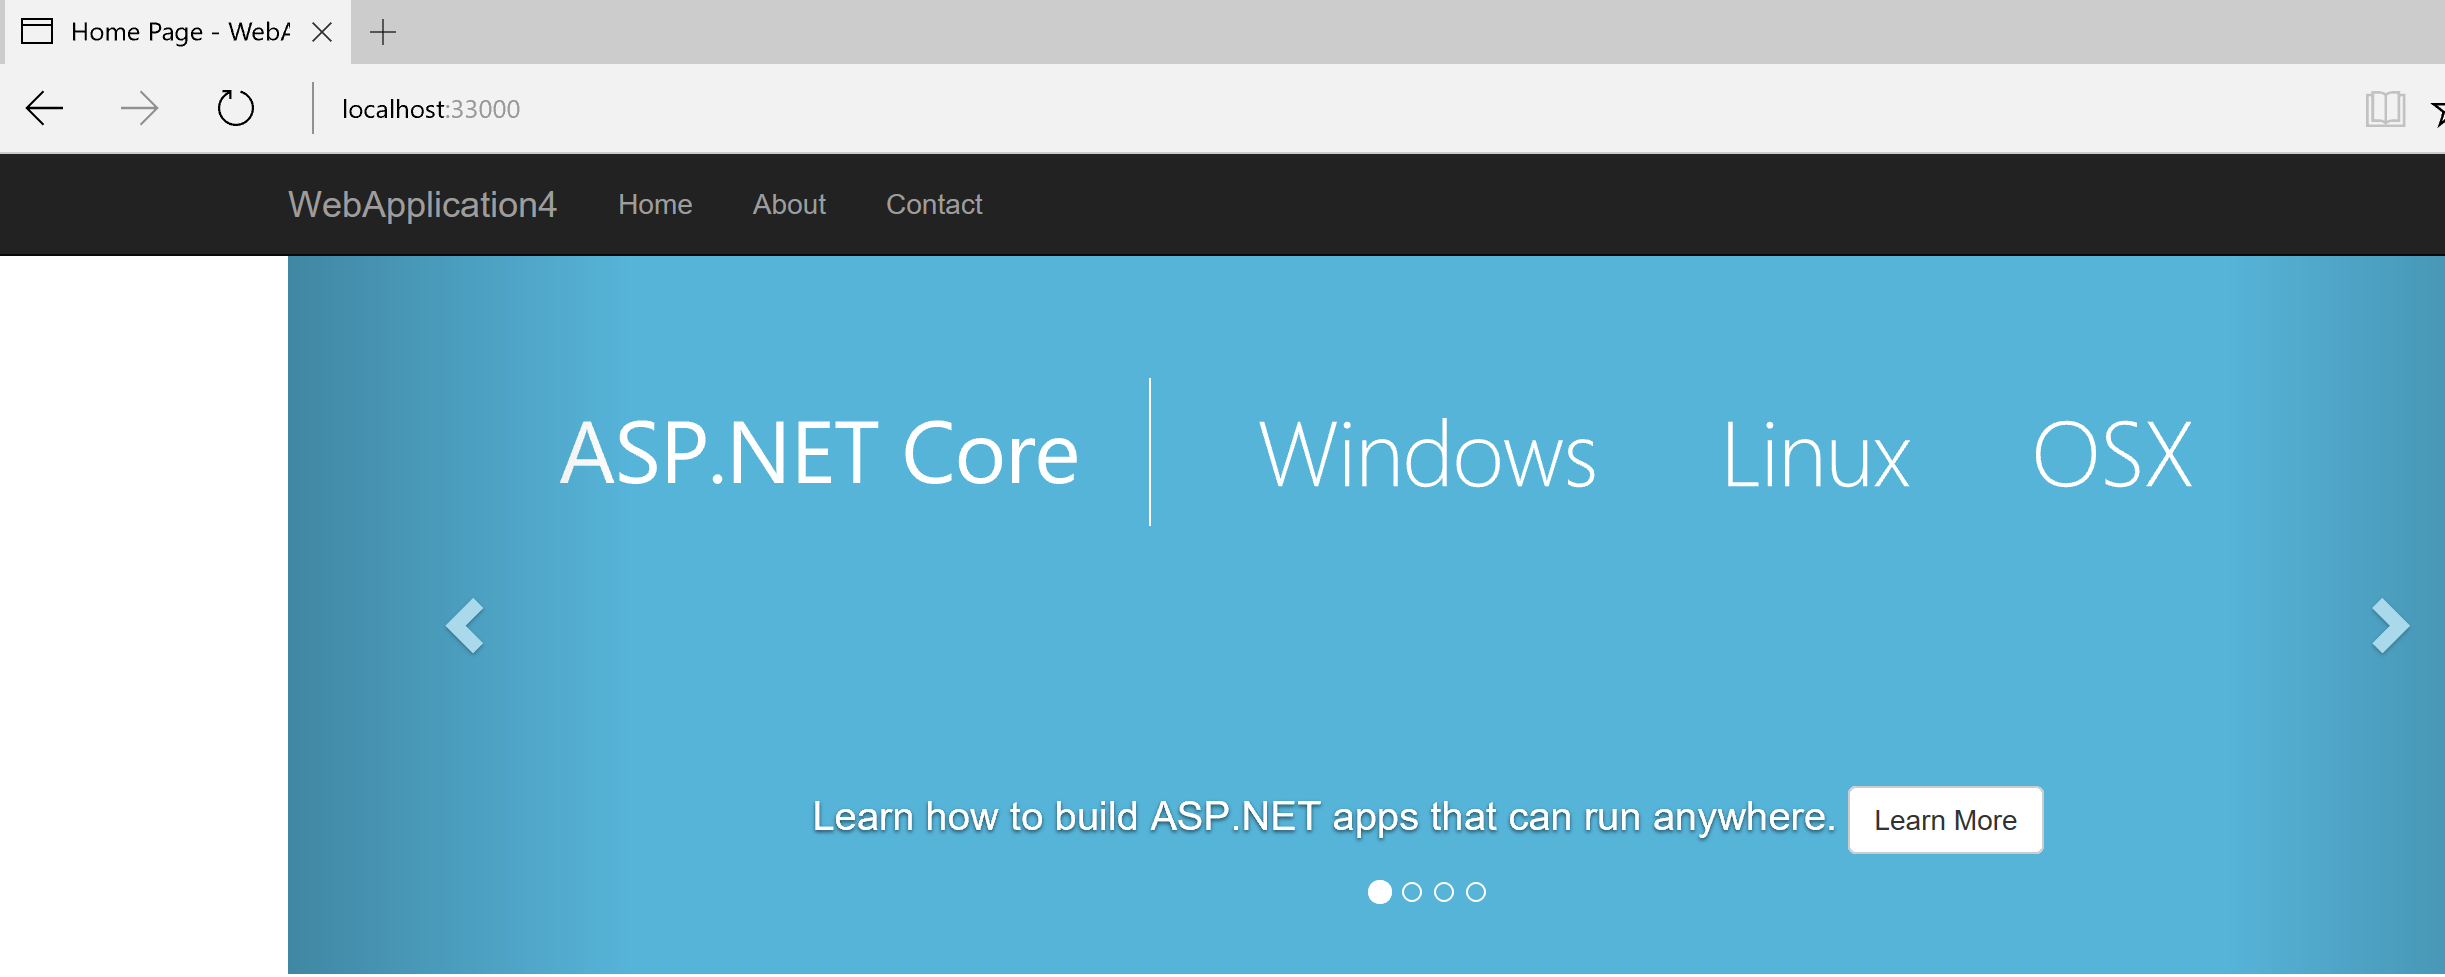
Task: Advance to next carousel slide
Action: pos(2390,626)
